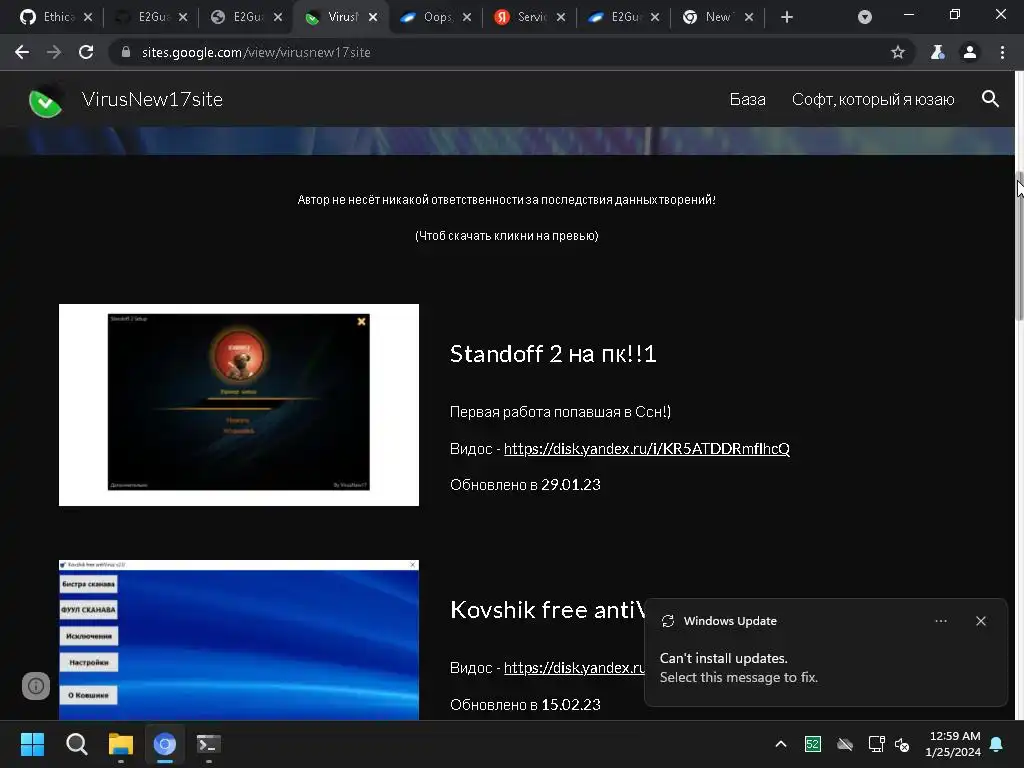Open network settings tray icon

876,744
